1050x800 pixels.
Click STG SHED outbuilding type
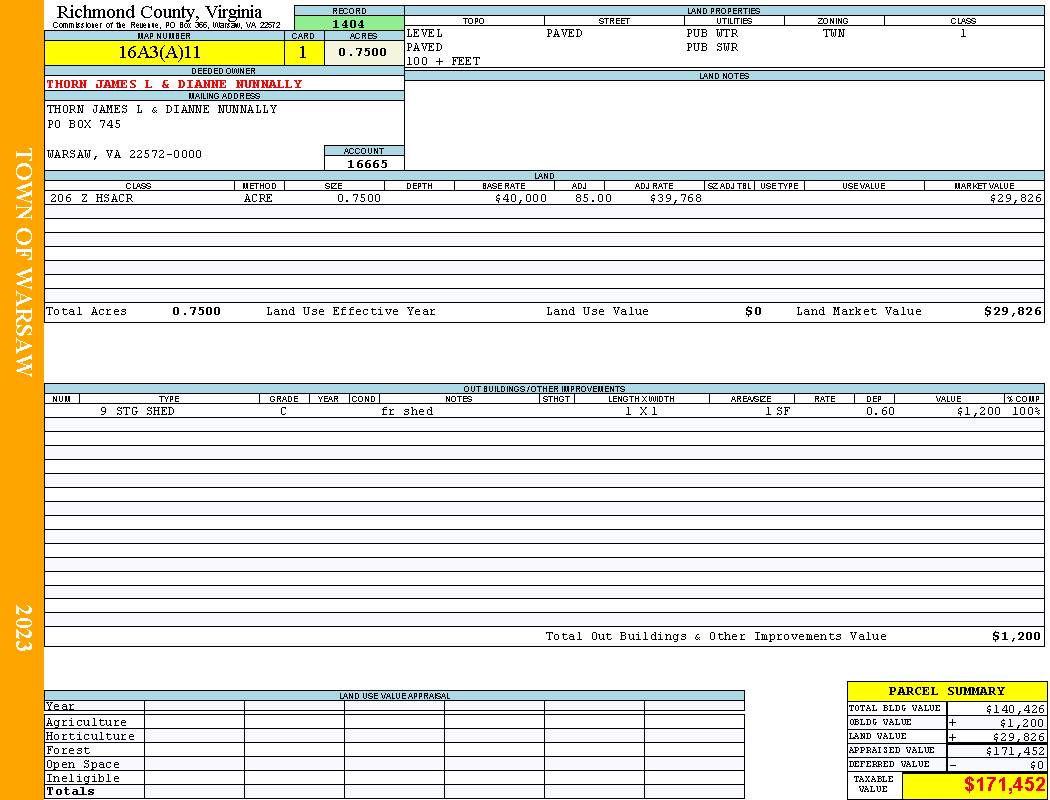[x=145, y=412]
